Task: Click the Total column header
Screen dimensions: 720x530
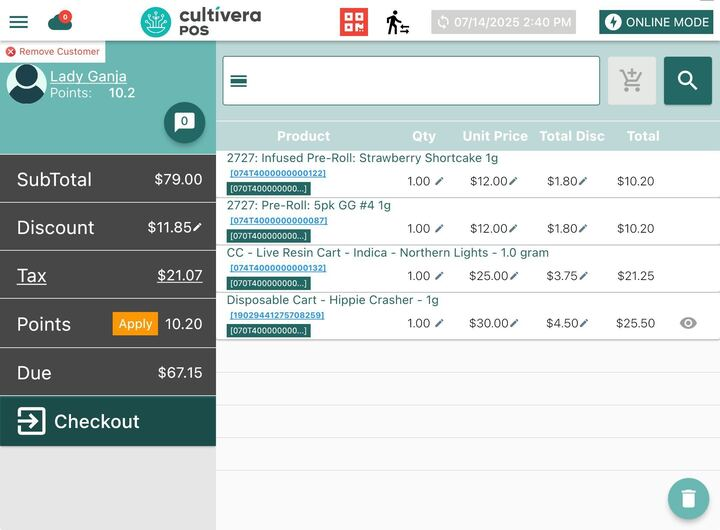Action: pyautogui.click(x=643, y=136)
